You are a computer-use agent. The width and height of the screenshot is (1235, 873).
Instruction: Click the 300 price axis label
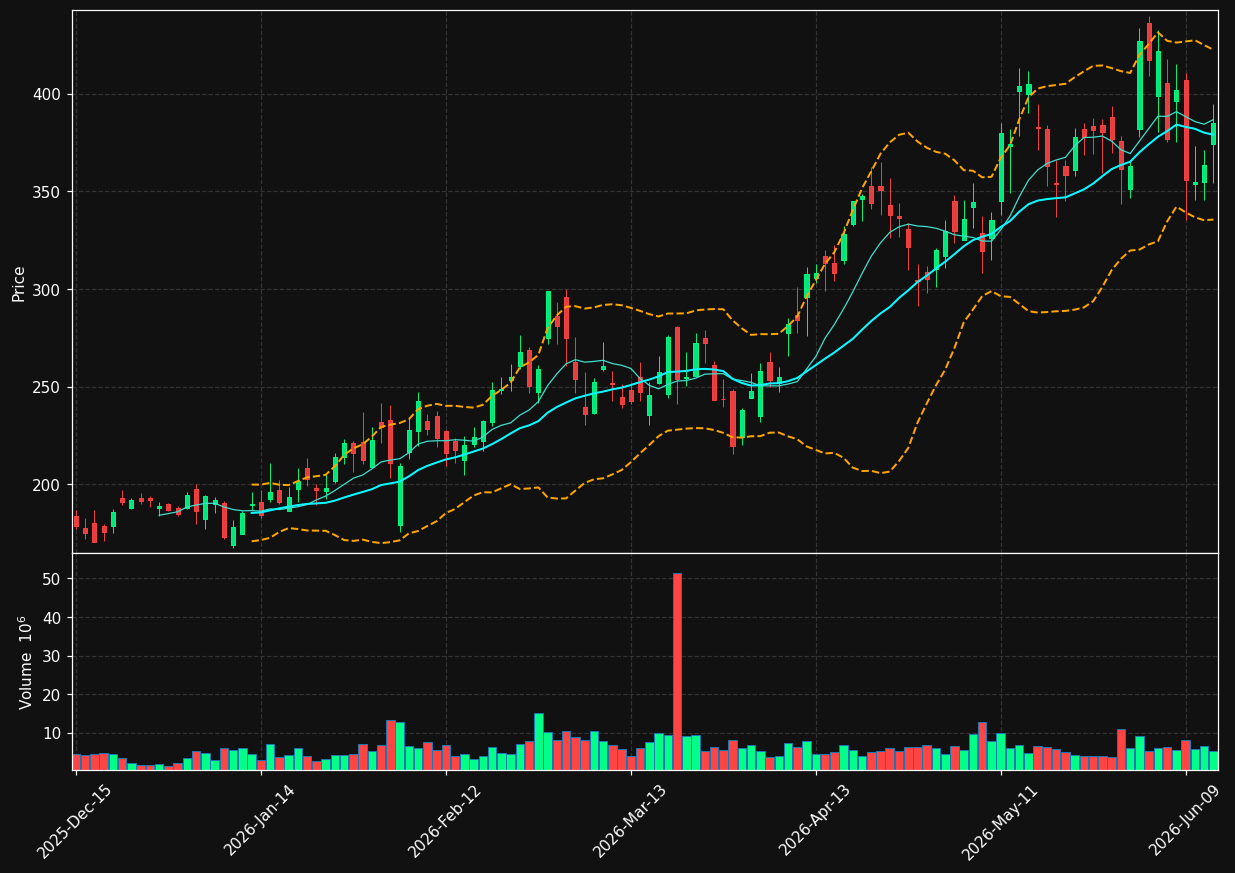point(49,290)
